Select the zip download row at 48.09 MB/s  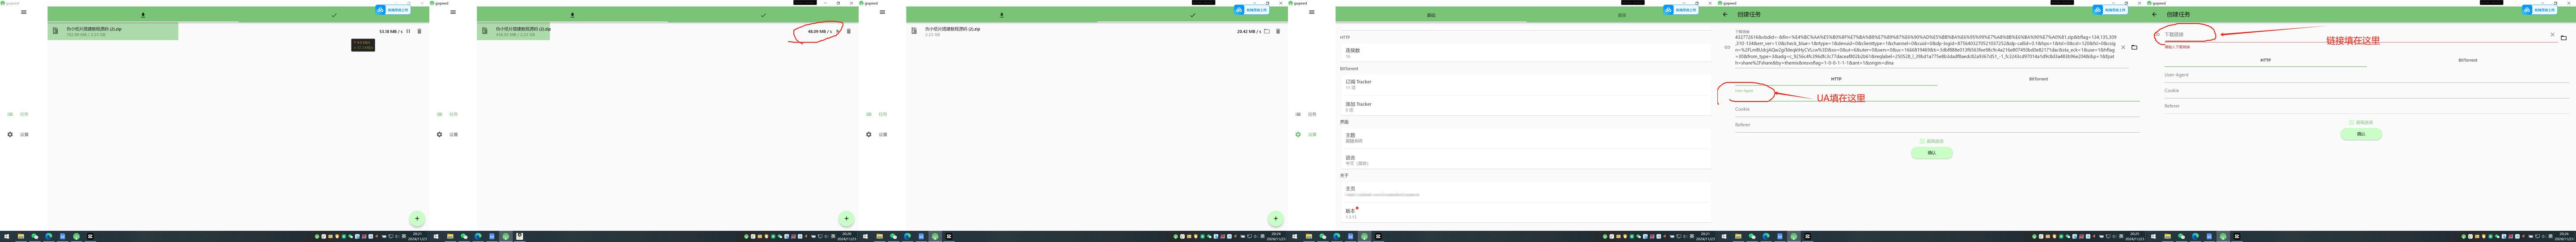667,31
